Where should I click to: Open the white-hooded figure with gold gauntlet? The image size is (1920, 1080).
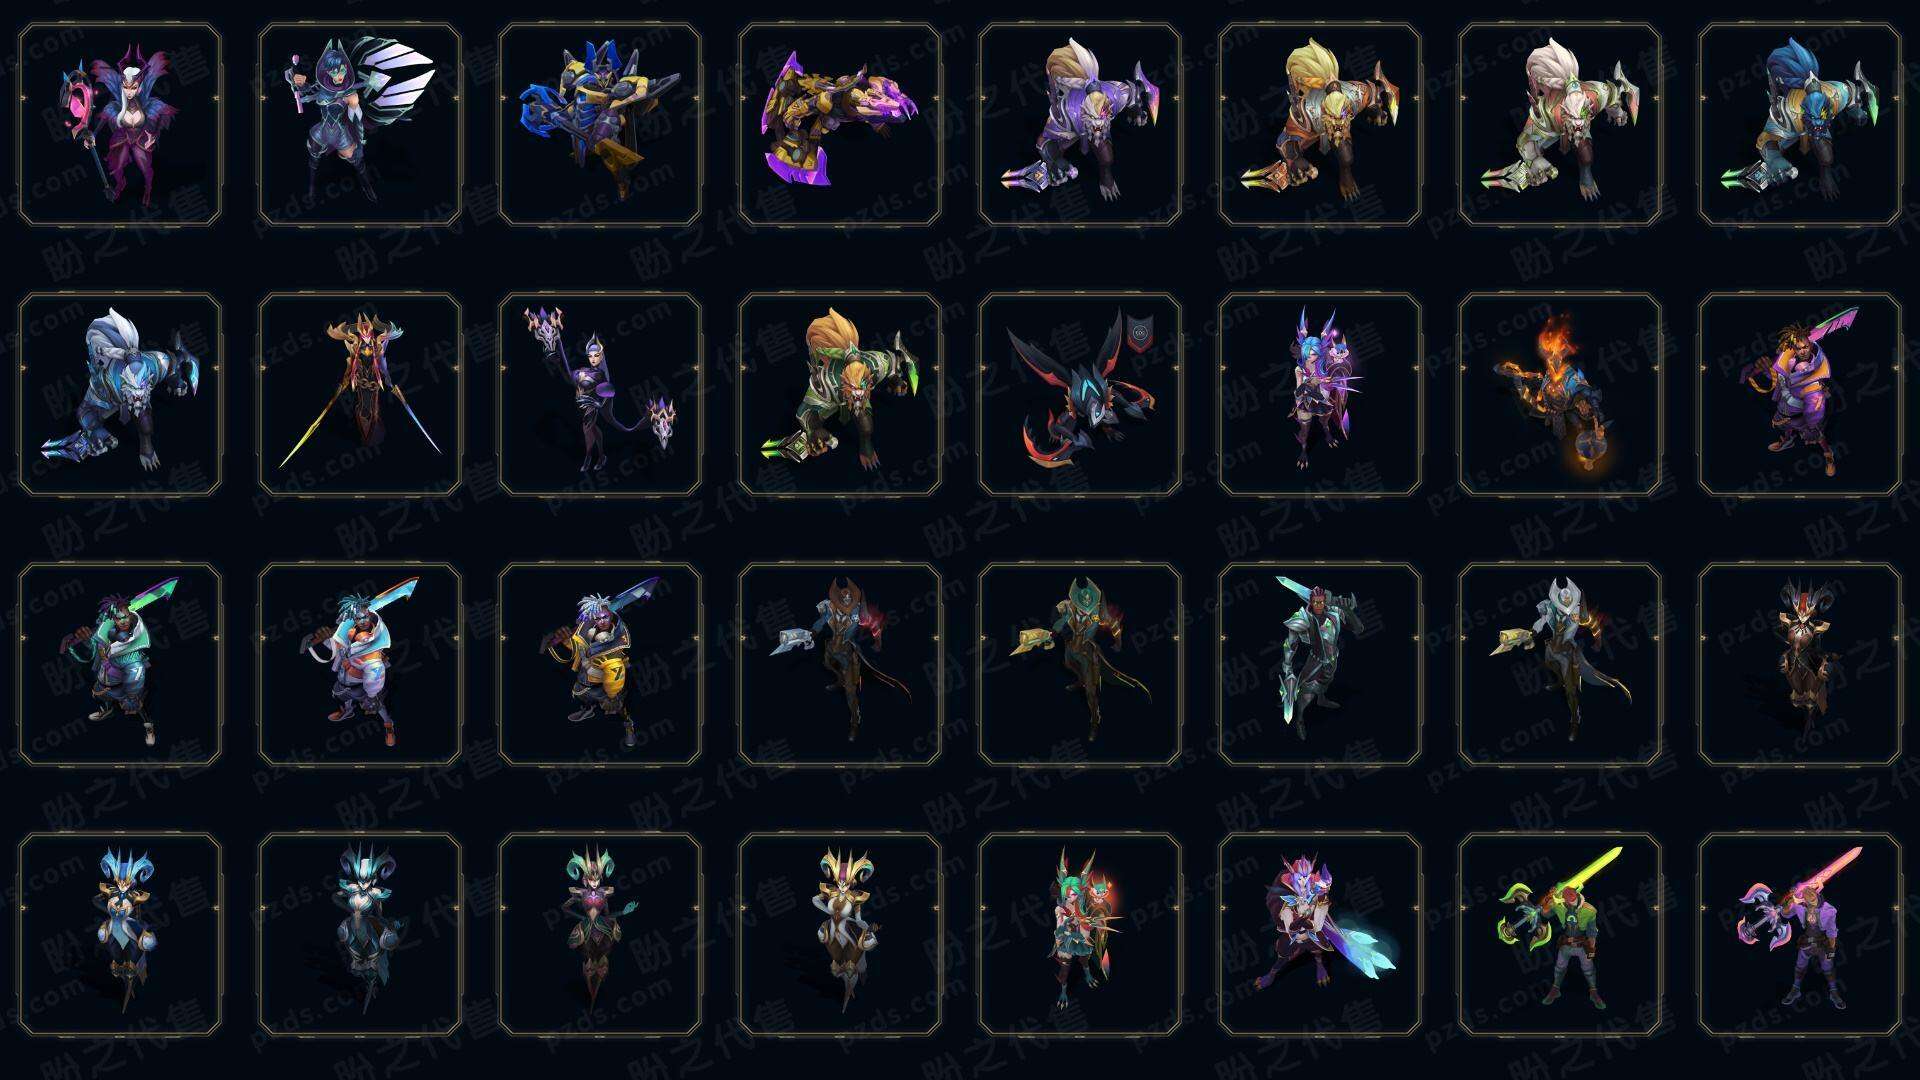(1560, 664)
